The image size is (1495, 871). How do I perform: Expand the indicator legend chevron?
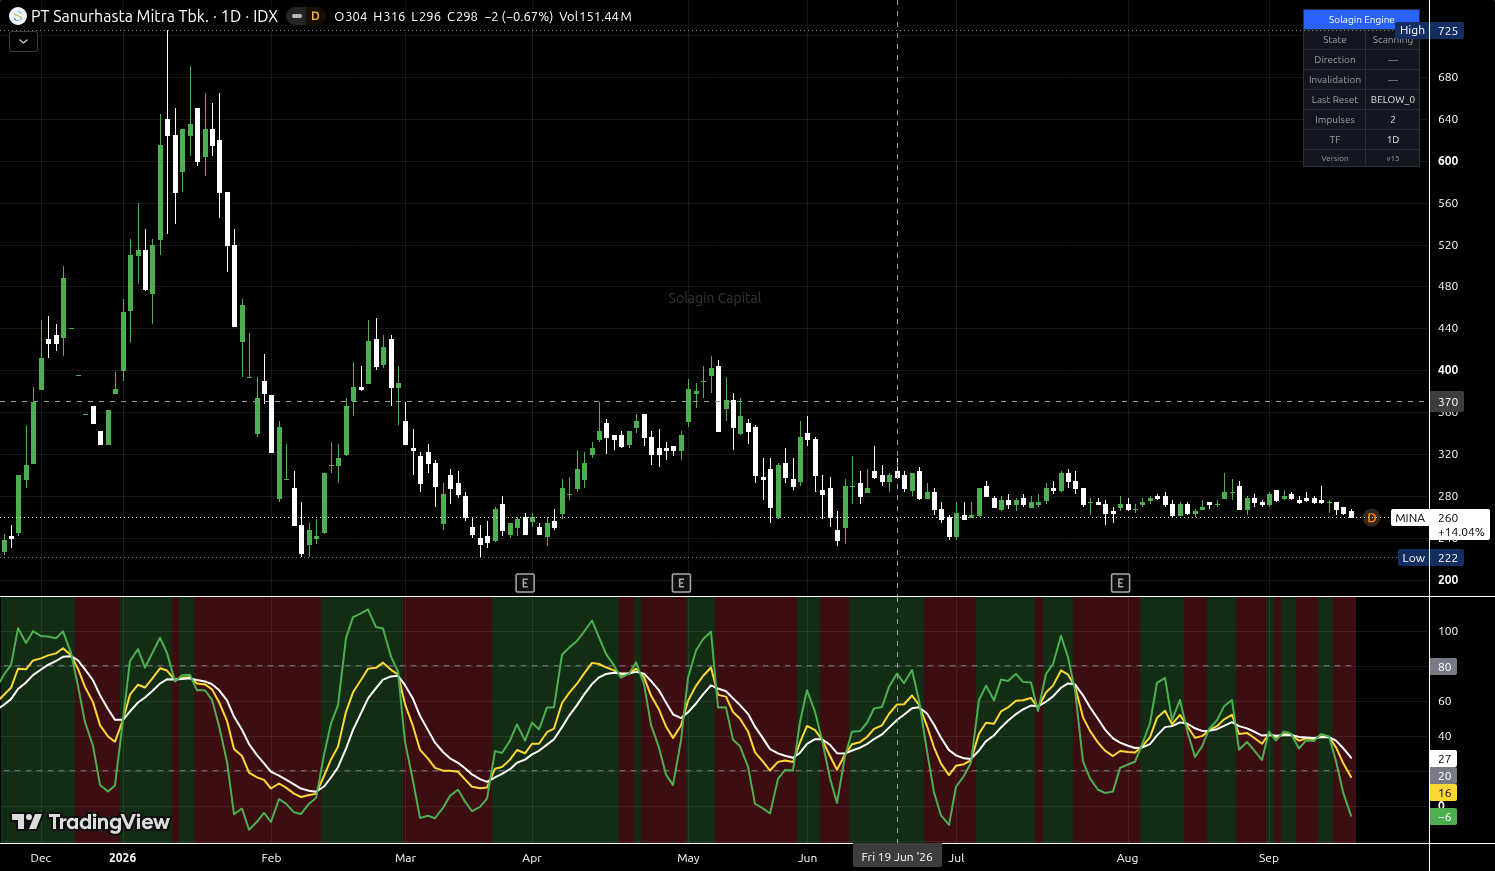[23, 41]
